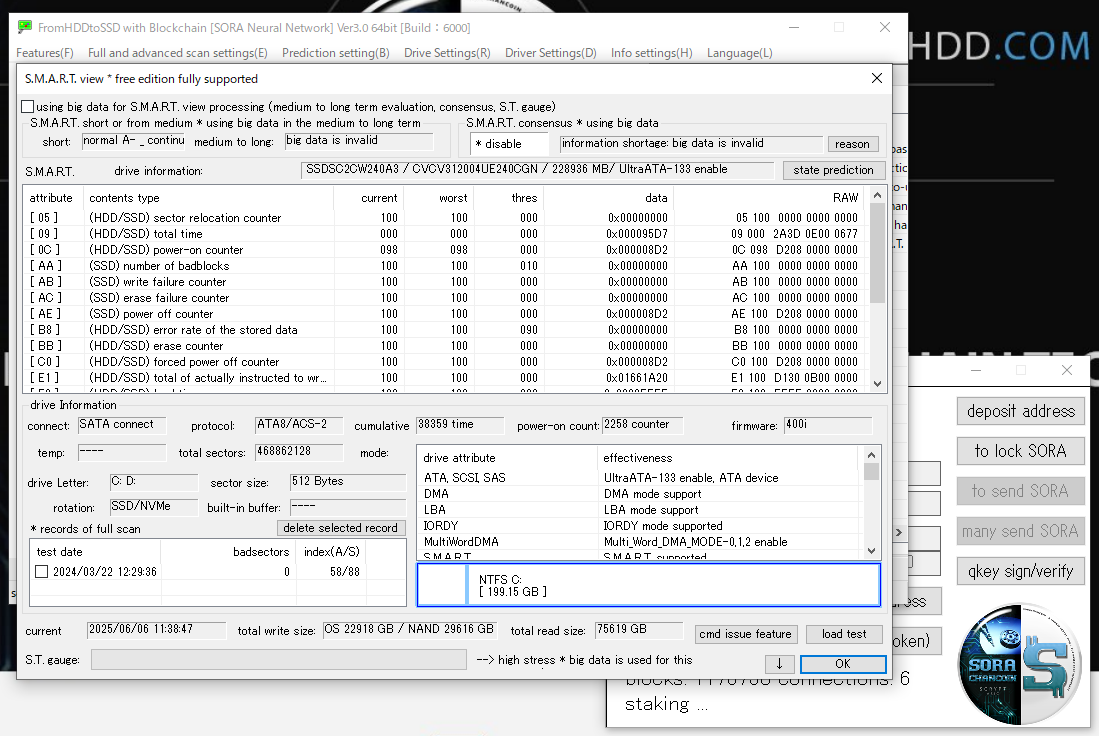Click the scroll down arrow of SMART attribute table
The width and height of the screenshot is (1099, 736).
[x=878, y=384]
